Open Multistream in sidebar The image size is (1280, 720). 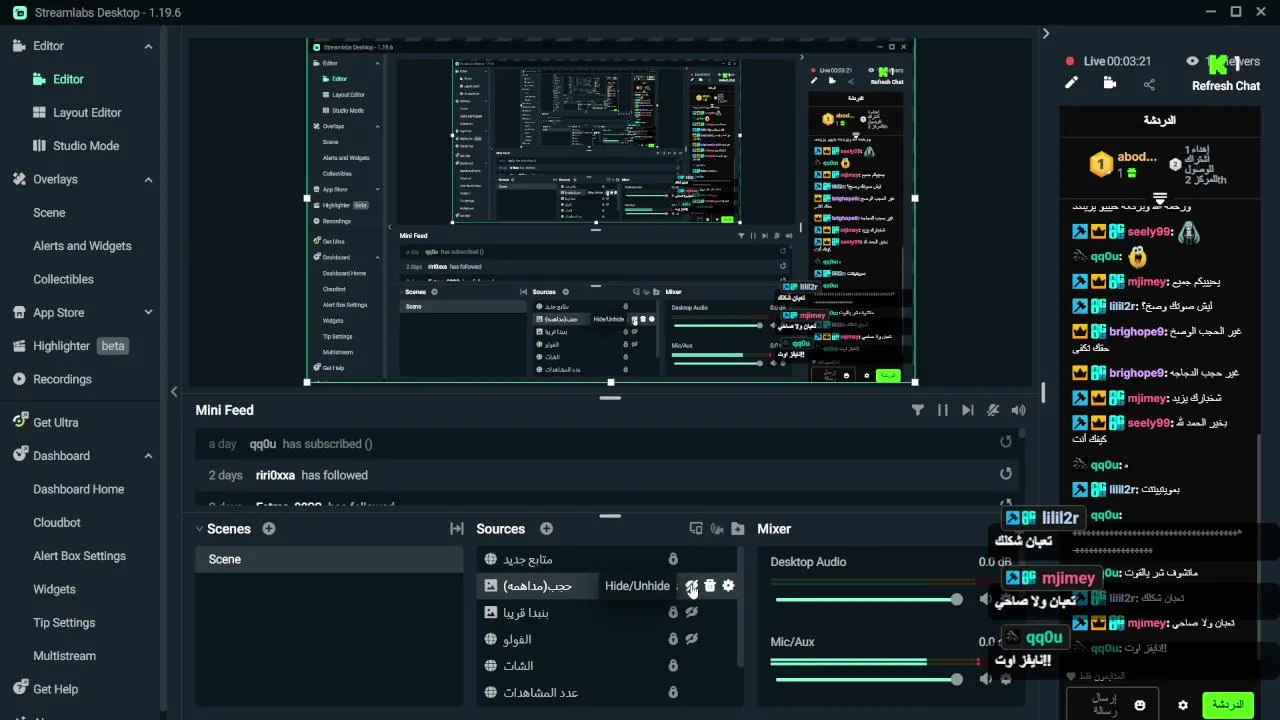(x=64, y=656)
